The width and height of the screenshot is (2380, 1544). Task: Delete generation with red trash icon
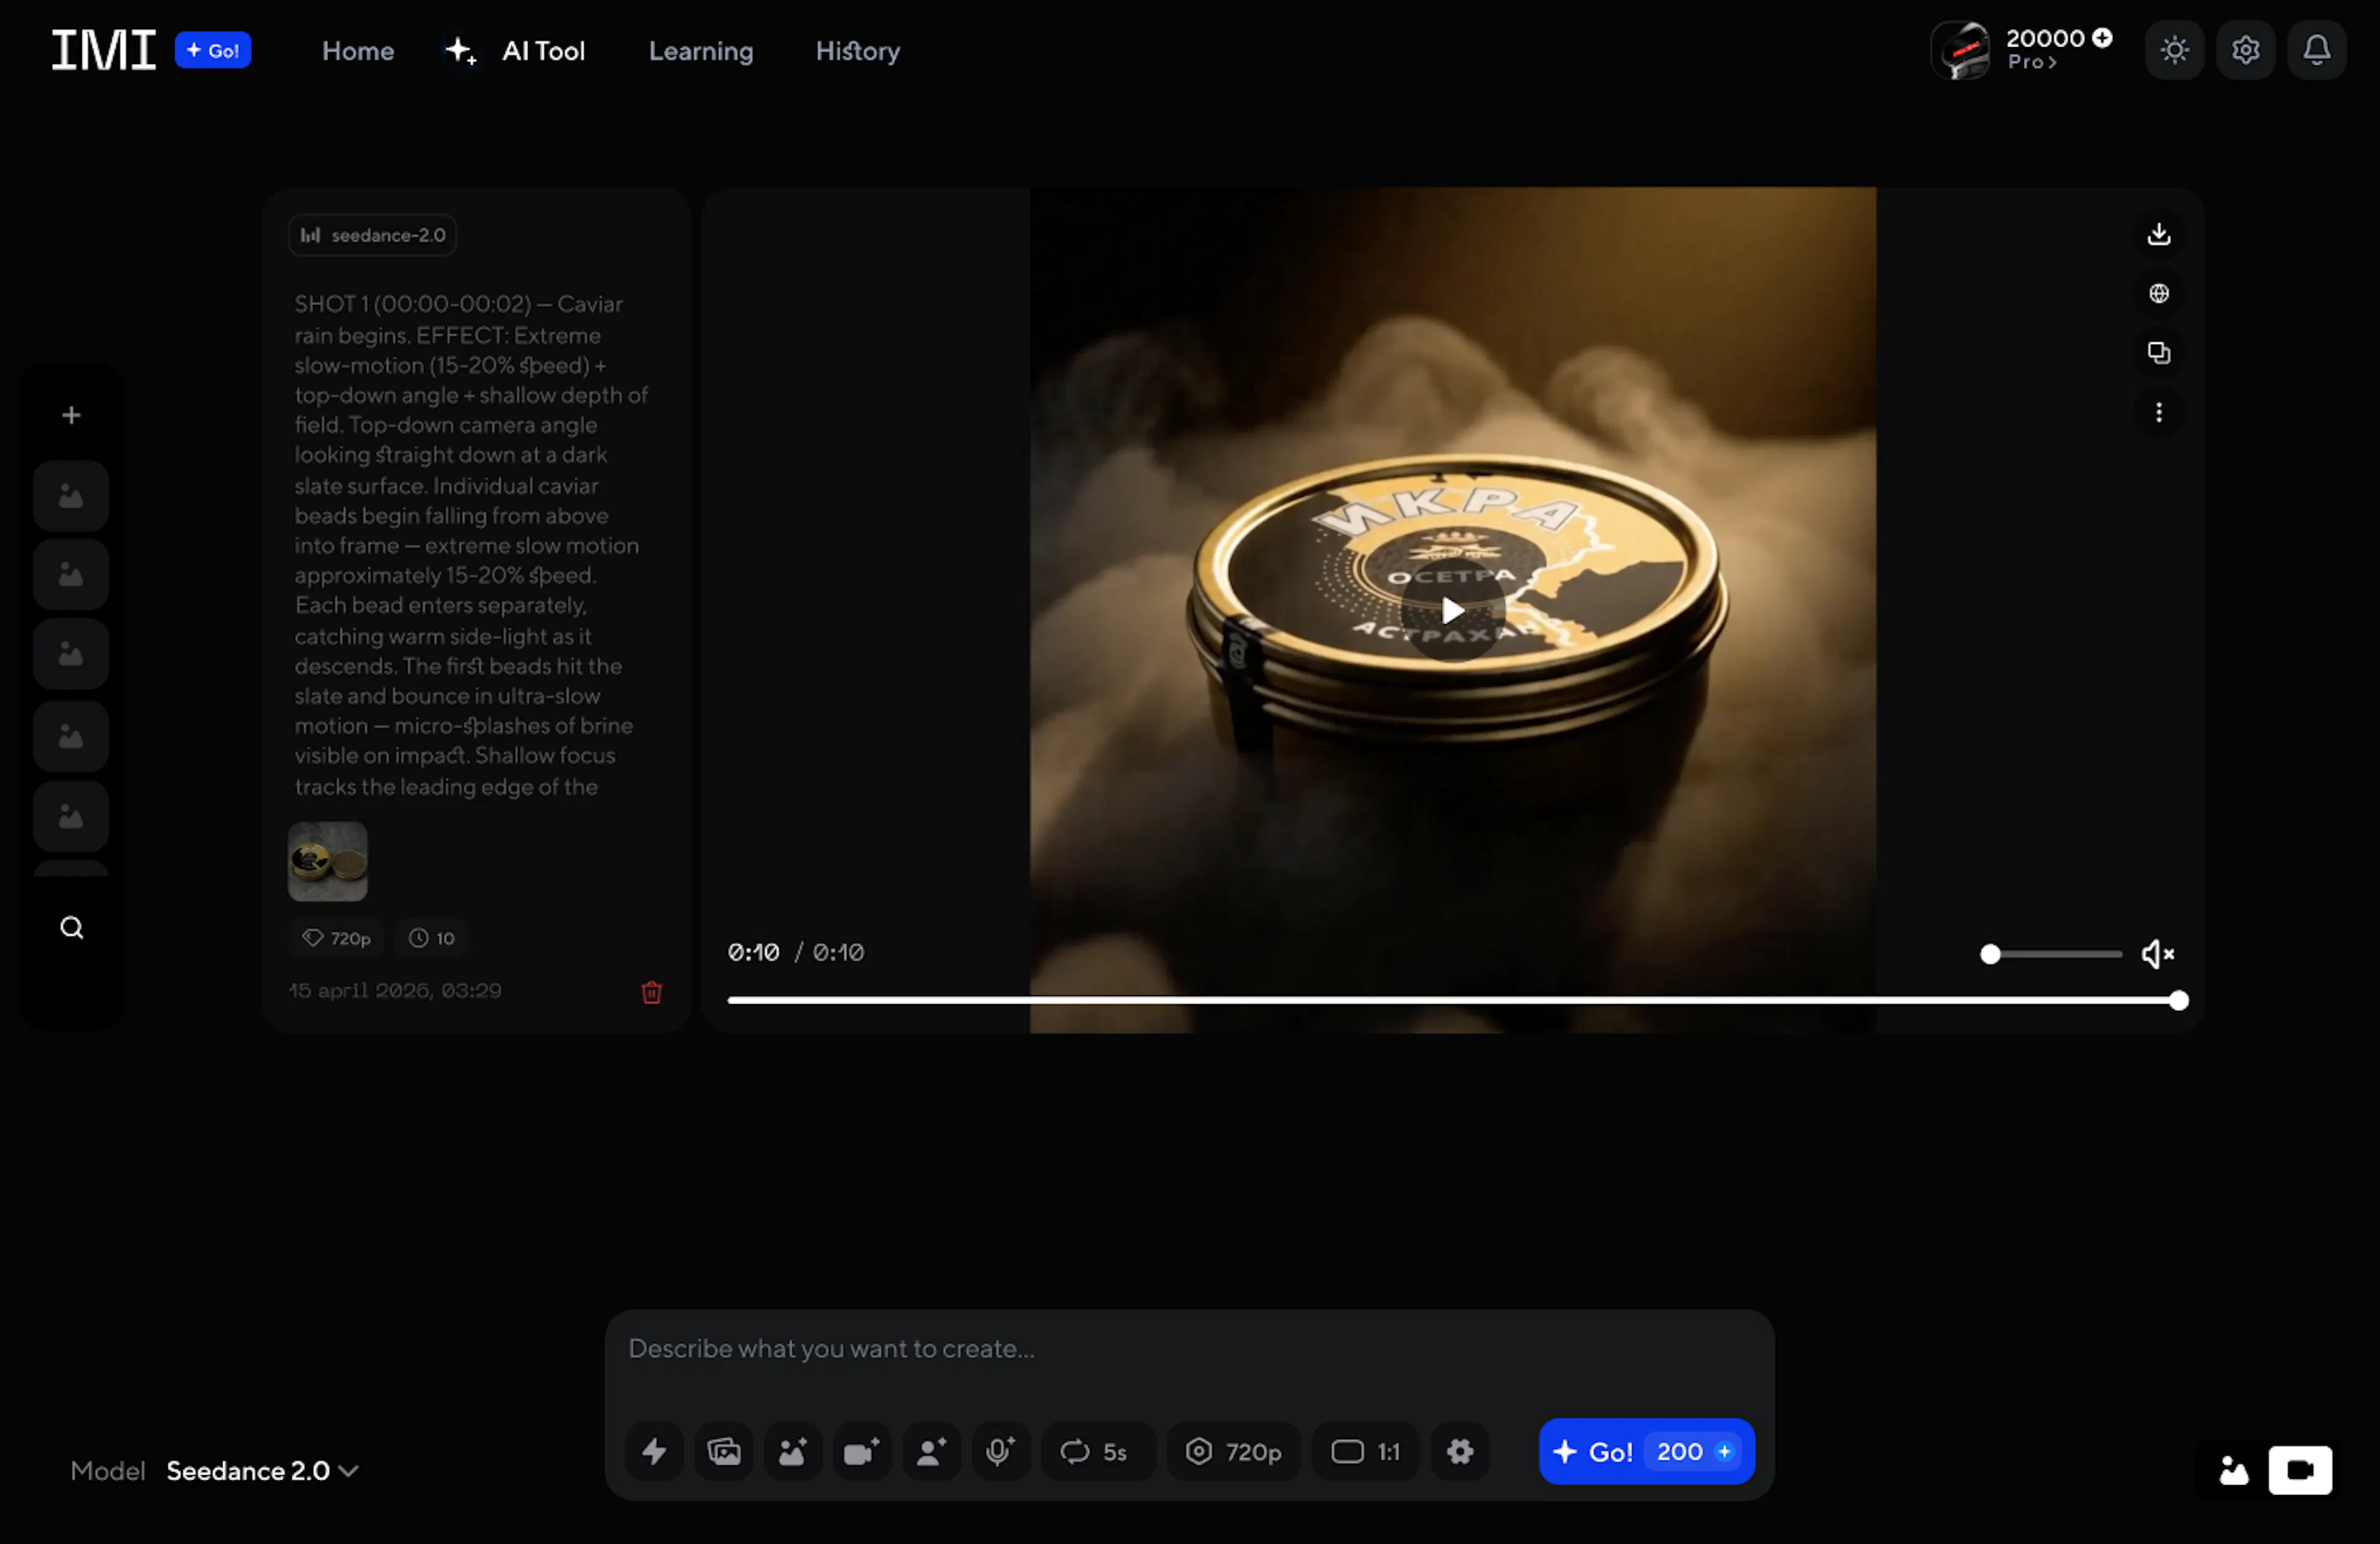click(652, 992)
